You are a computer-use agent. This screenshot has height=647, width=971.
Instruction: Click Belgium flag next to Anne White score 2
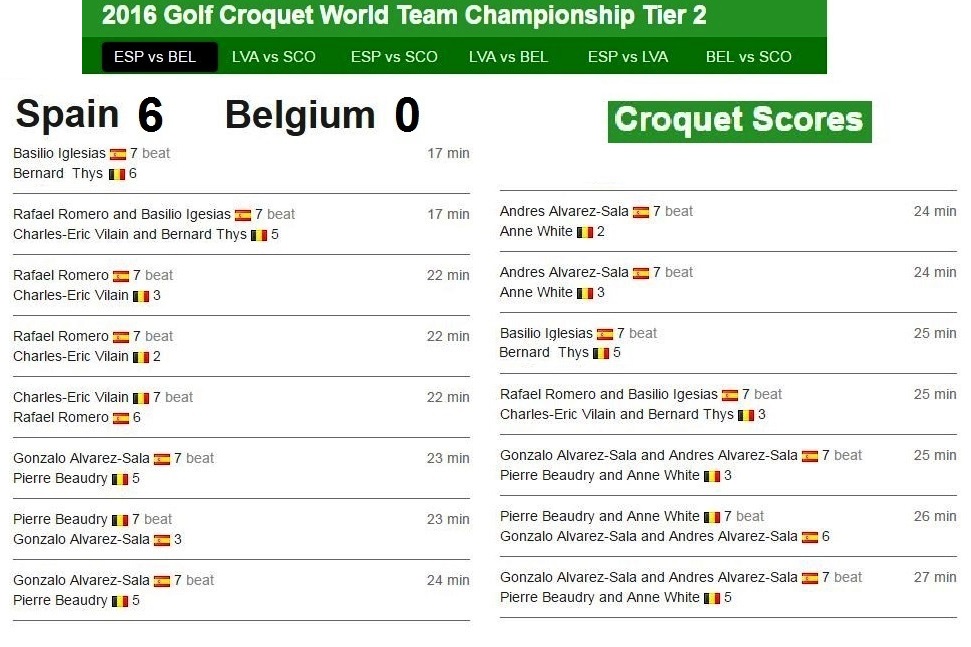click(585, 232)
